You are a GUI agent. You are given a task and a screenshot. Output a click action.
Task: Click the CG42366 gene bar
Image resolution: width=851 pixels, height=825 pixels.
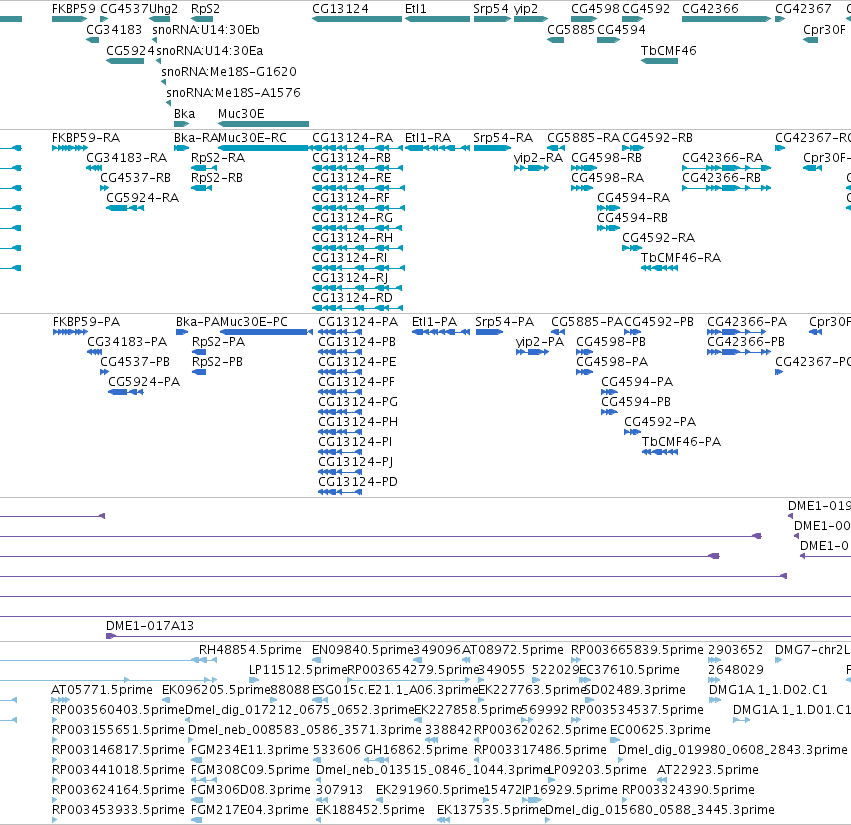click(x=726, y=20)
